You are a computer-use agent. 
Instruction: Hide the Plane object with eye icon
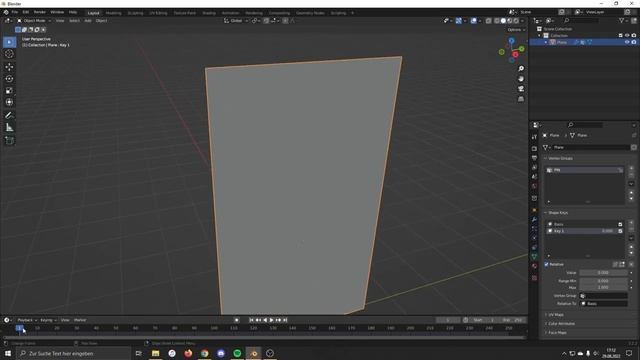(627, 42)
